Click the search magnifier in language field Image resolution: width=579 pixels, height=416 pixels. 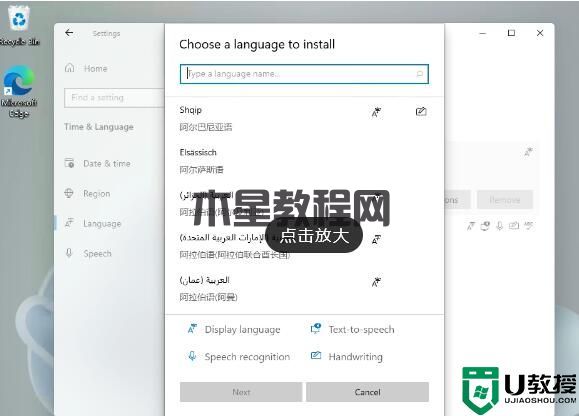coord(419,74)
